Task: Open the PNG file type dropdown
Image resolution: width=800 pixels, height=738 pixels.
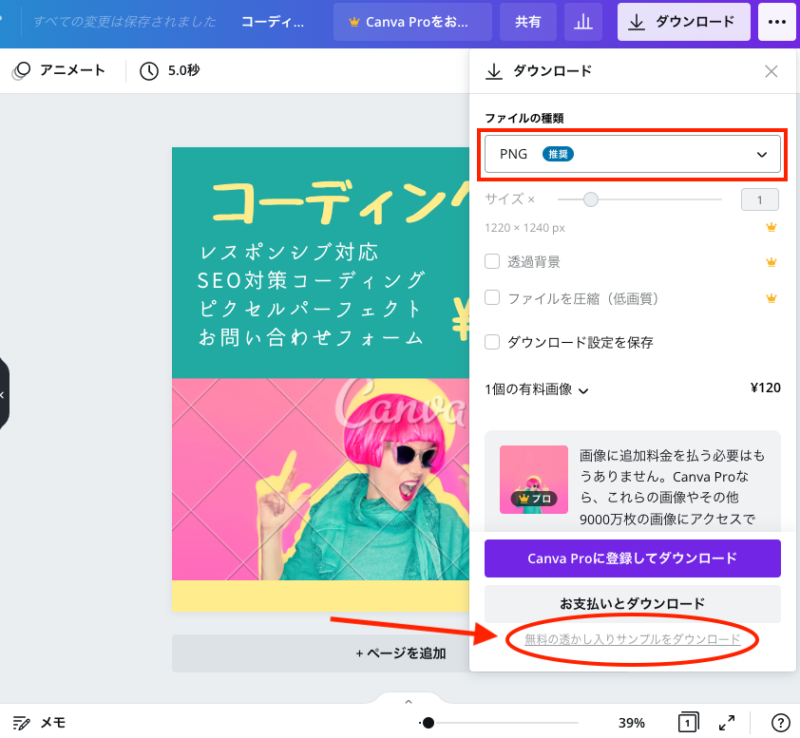Action: point(632,154)
